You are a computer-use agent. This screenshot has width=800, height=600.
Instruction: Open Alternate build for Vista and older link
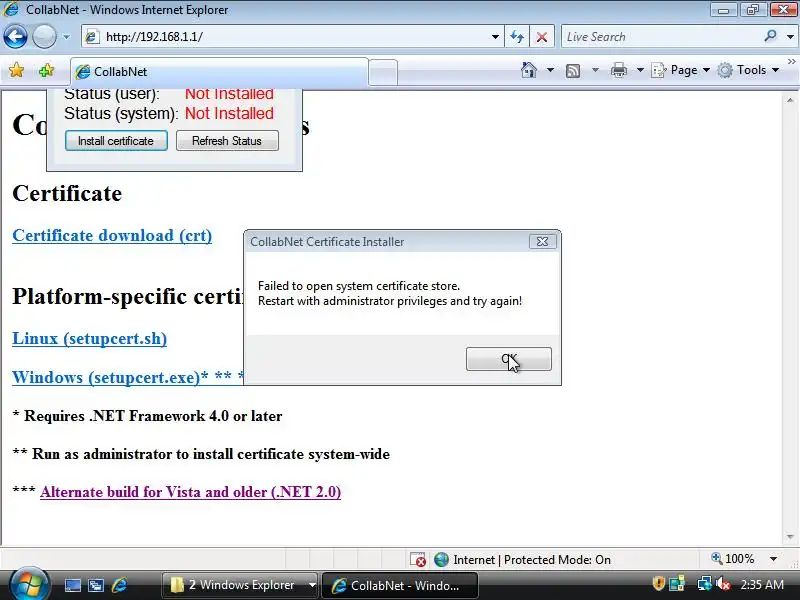(x=190, y=492)
